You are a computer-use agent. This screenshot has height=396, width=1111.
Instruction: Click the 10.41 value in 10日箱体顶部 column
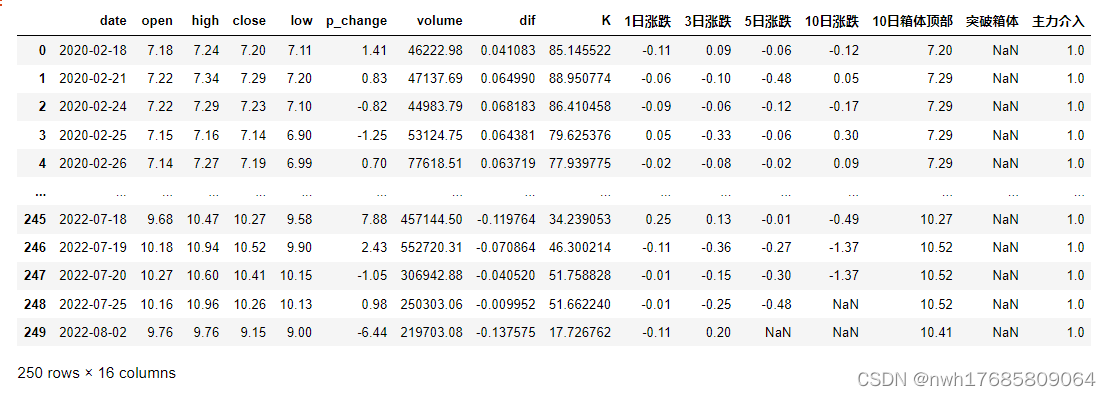937,332
